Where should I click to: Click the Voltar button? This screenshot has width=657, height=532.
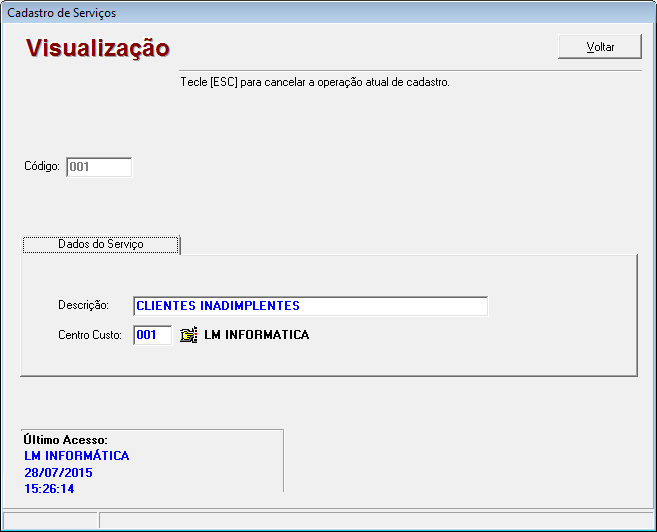click(x=600, y=47)
